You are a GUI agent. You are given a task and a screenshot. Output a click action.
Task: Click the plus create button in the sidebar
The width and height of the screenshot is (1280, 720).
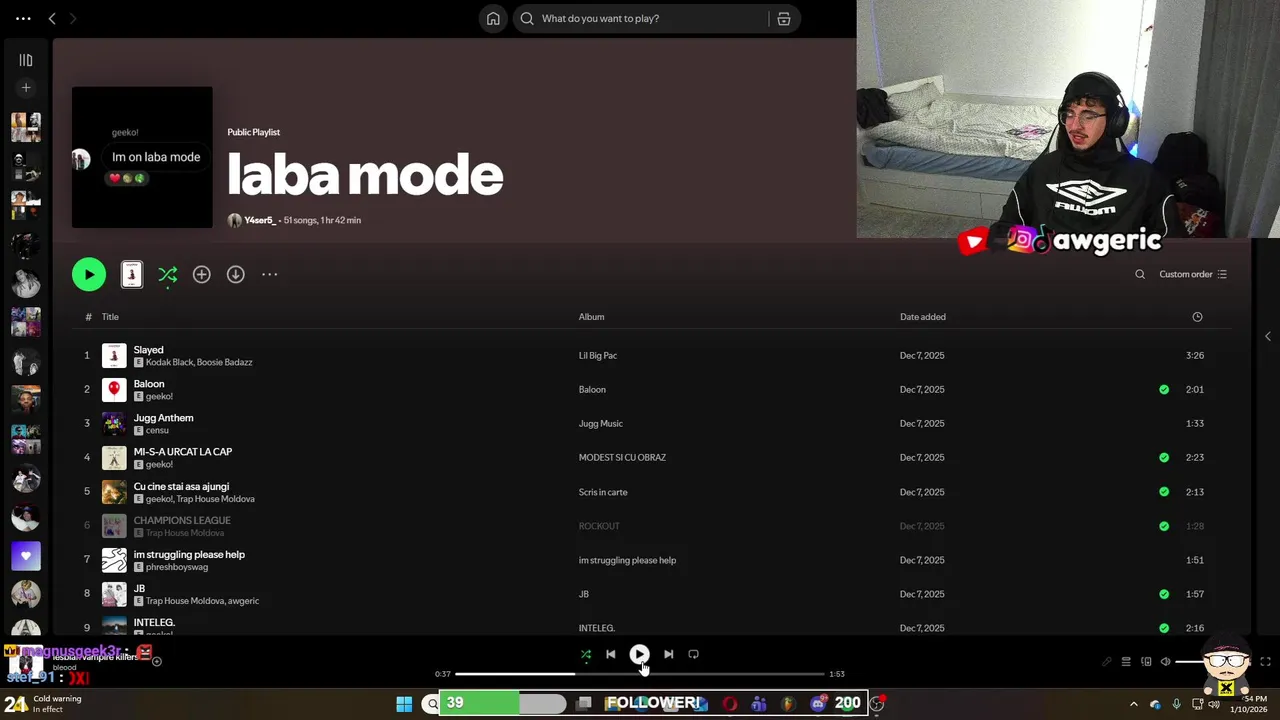(26, 88)
